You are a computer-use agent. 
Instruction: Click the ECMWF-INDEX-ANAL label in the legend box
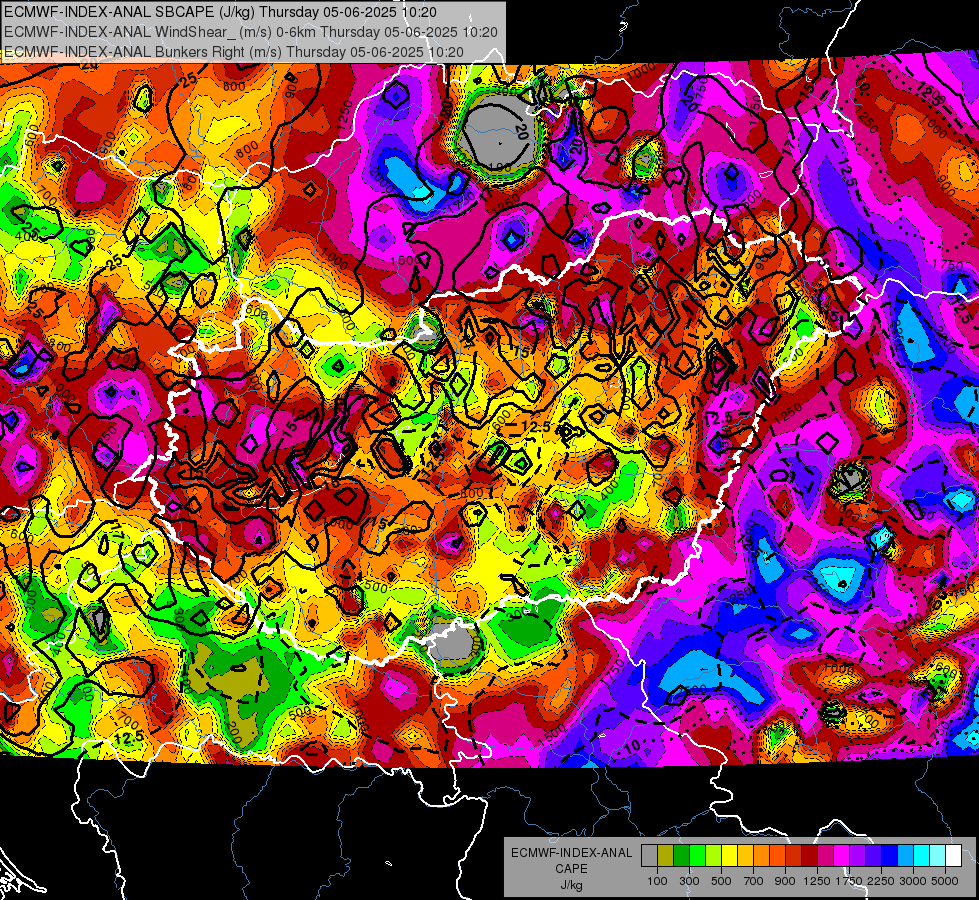571,853
